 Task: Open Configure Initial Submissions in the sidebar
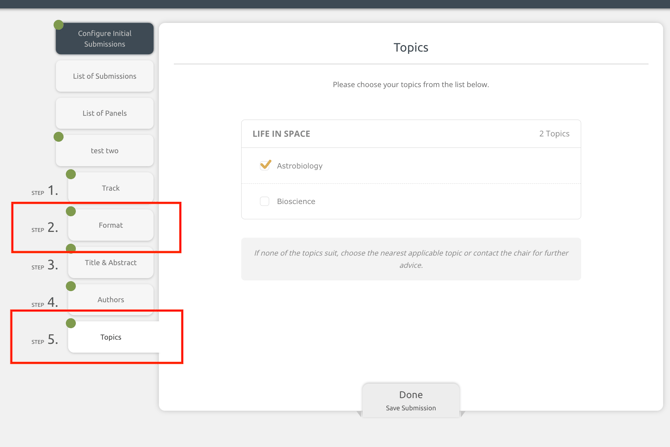click(x=105, y=39)
